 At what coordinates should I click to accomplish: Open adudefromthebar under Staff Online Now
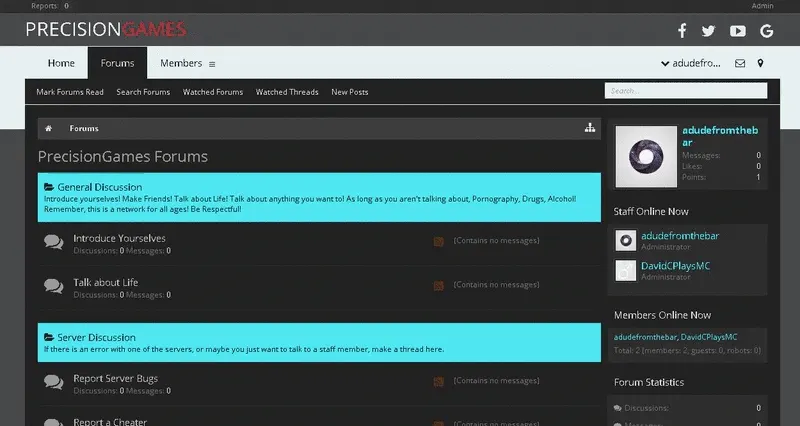point(680,236)
